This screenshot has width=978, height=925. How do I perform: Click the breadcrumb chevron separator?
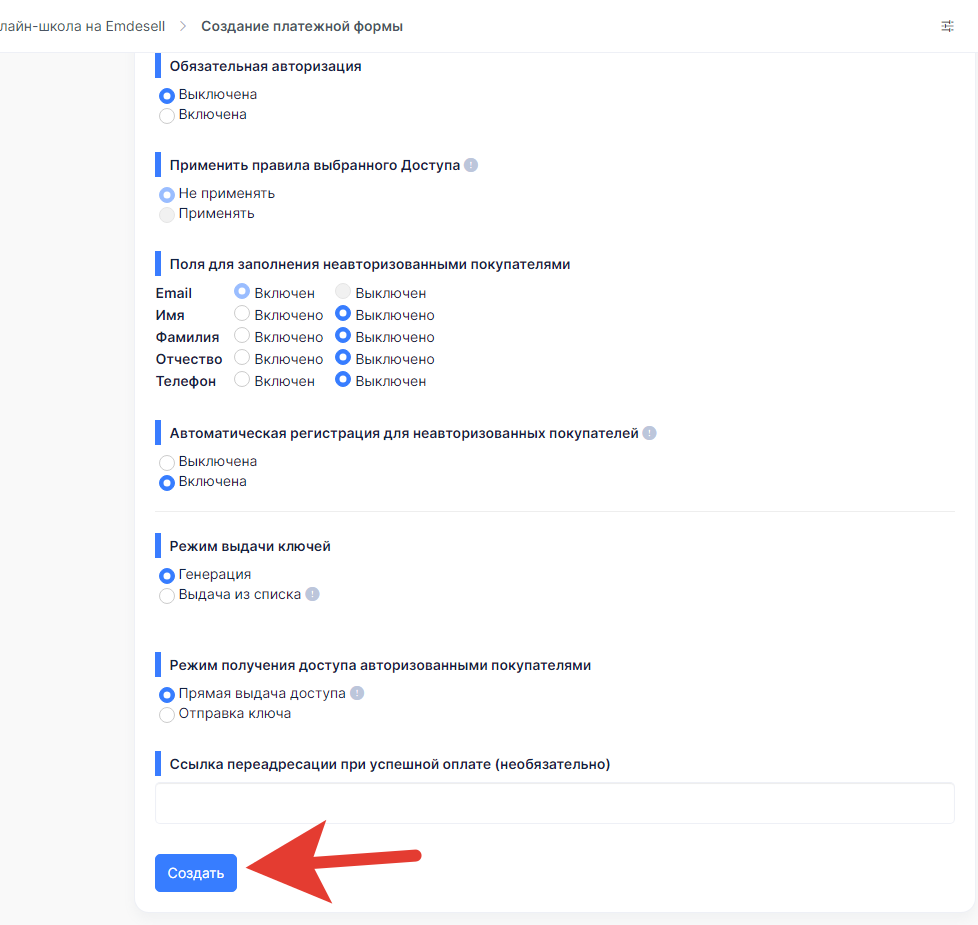pyautogui.click(x=183, y=26)
